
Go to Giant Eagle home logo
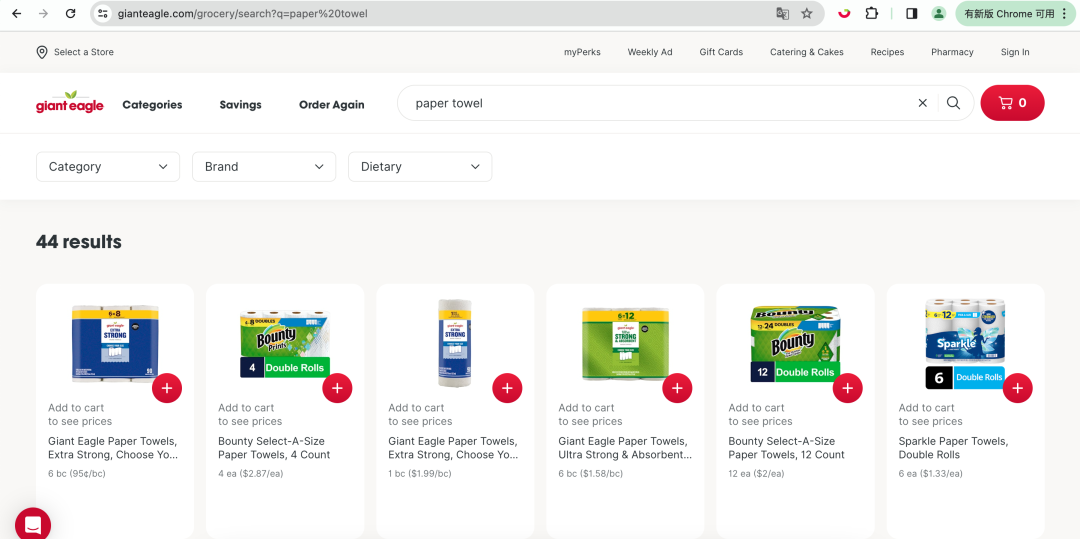70,102
